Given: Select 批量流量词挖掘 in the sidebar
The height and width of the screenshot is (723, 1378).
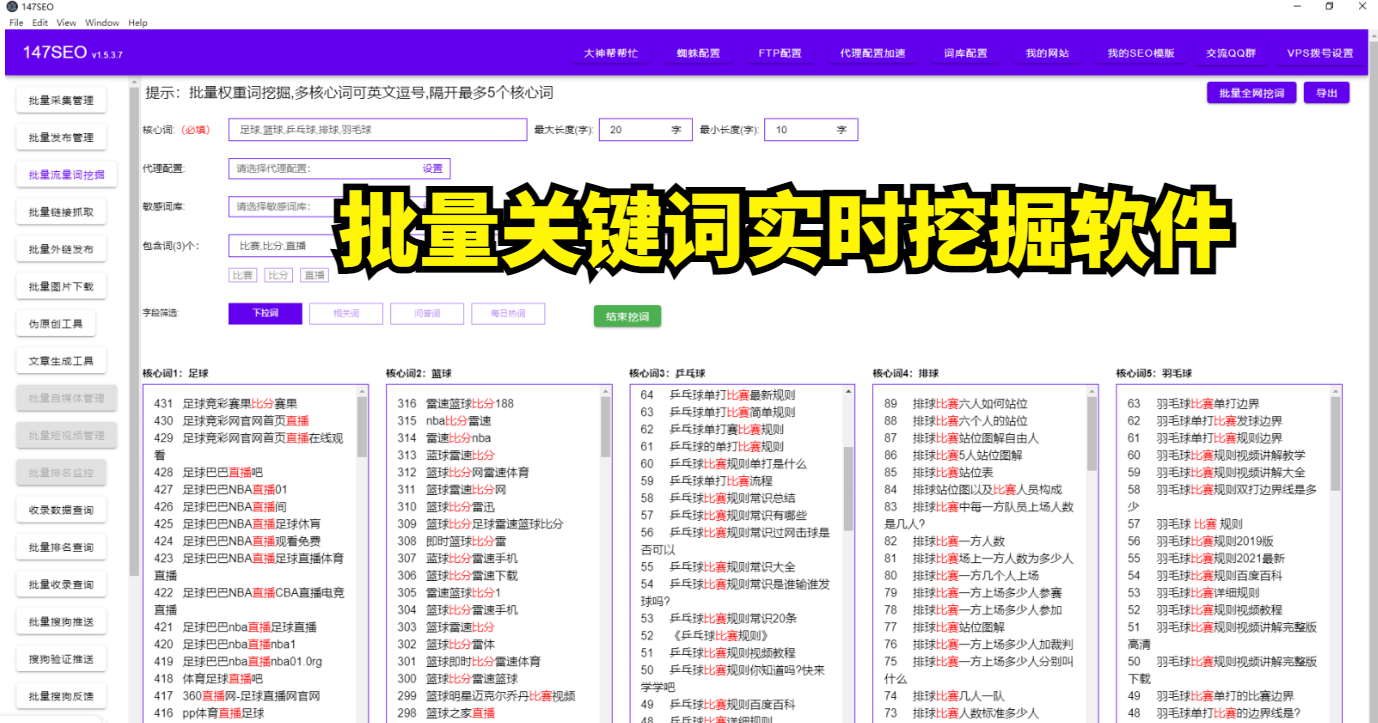Looking at the screenshot, I should click(64, 173).
